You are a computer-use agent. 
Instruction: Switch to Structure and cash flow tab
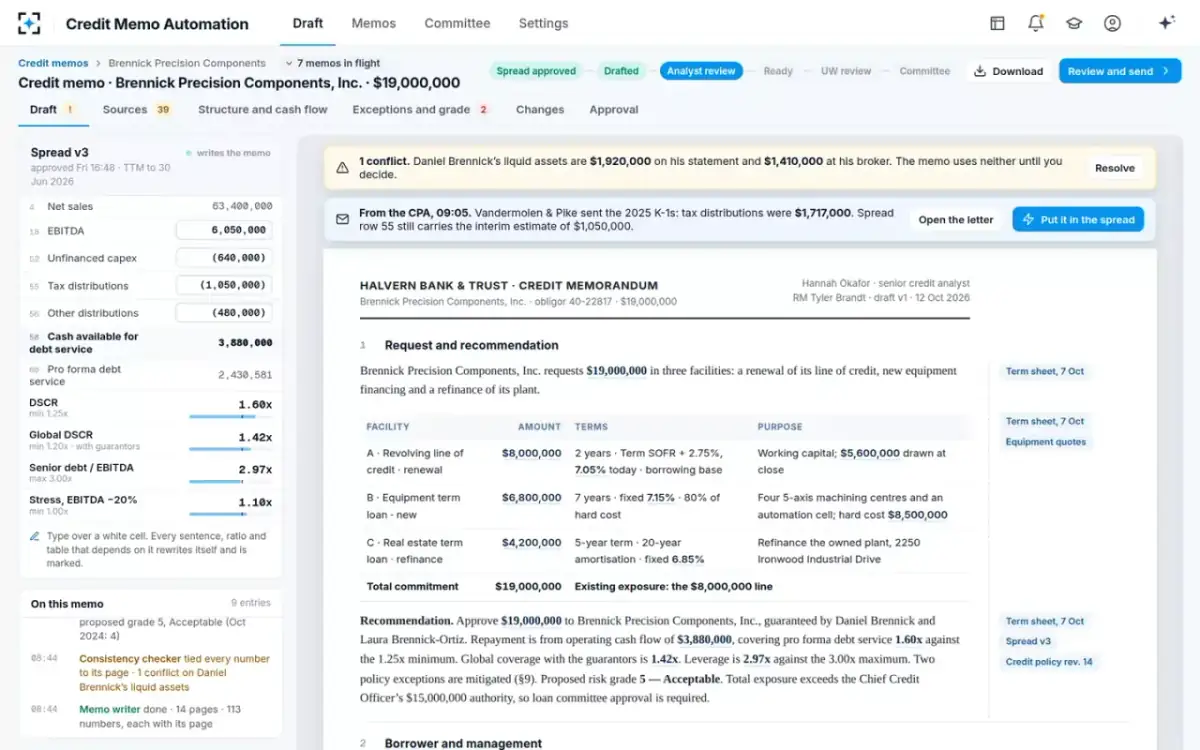[x=262, y=110]
